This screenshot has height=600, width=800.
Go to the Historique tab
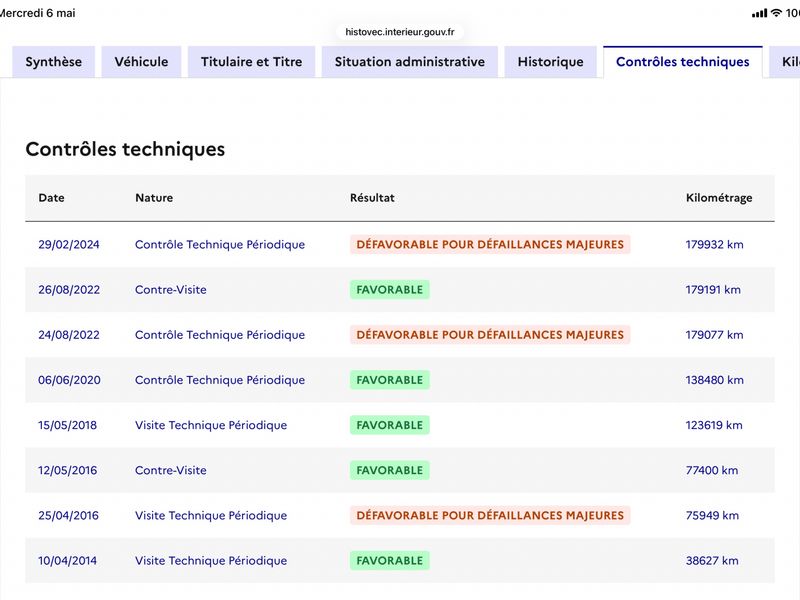coord(551,62)
